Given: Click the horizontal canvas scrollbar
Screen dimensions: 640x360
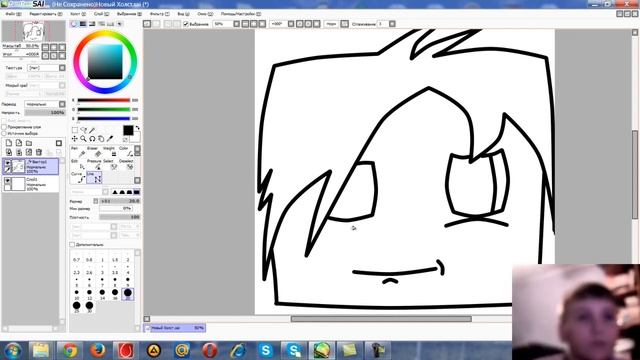Looking at the screenshot, I should point(381,319).
